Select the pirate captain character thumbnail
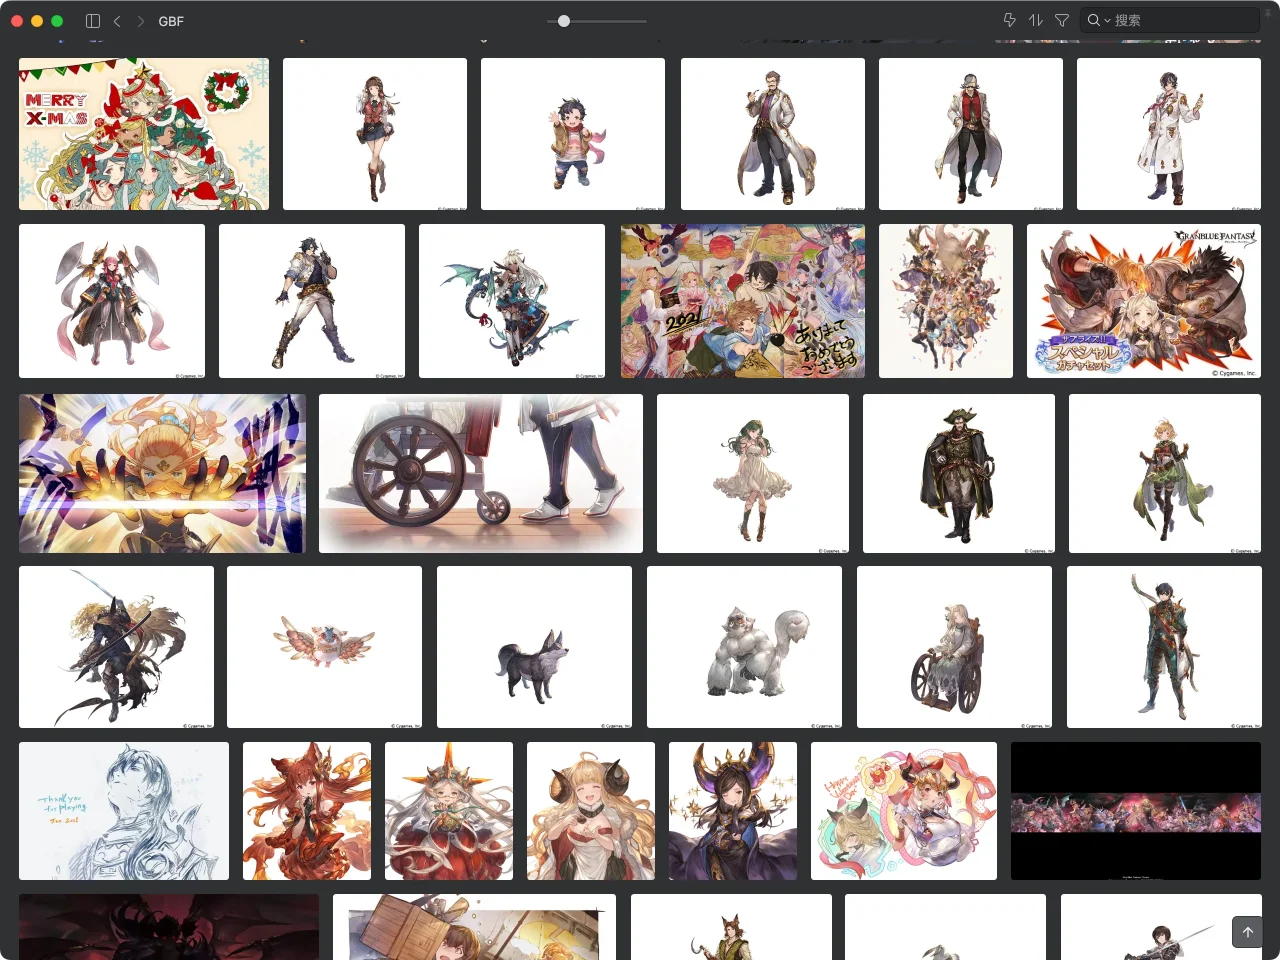The width and height of the screenshot is (1280, 960). [x=959, y=474]
